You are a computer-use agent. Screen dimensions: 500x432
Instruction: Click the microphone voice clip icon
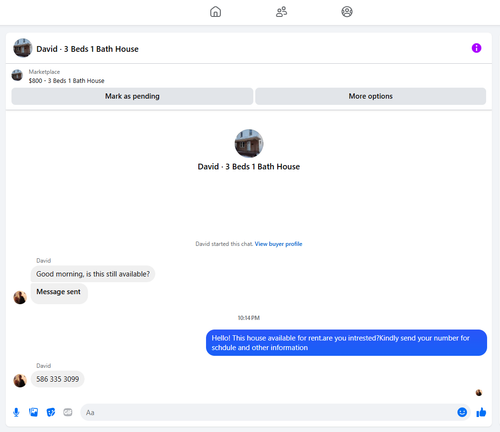16,413
